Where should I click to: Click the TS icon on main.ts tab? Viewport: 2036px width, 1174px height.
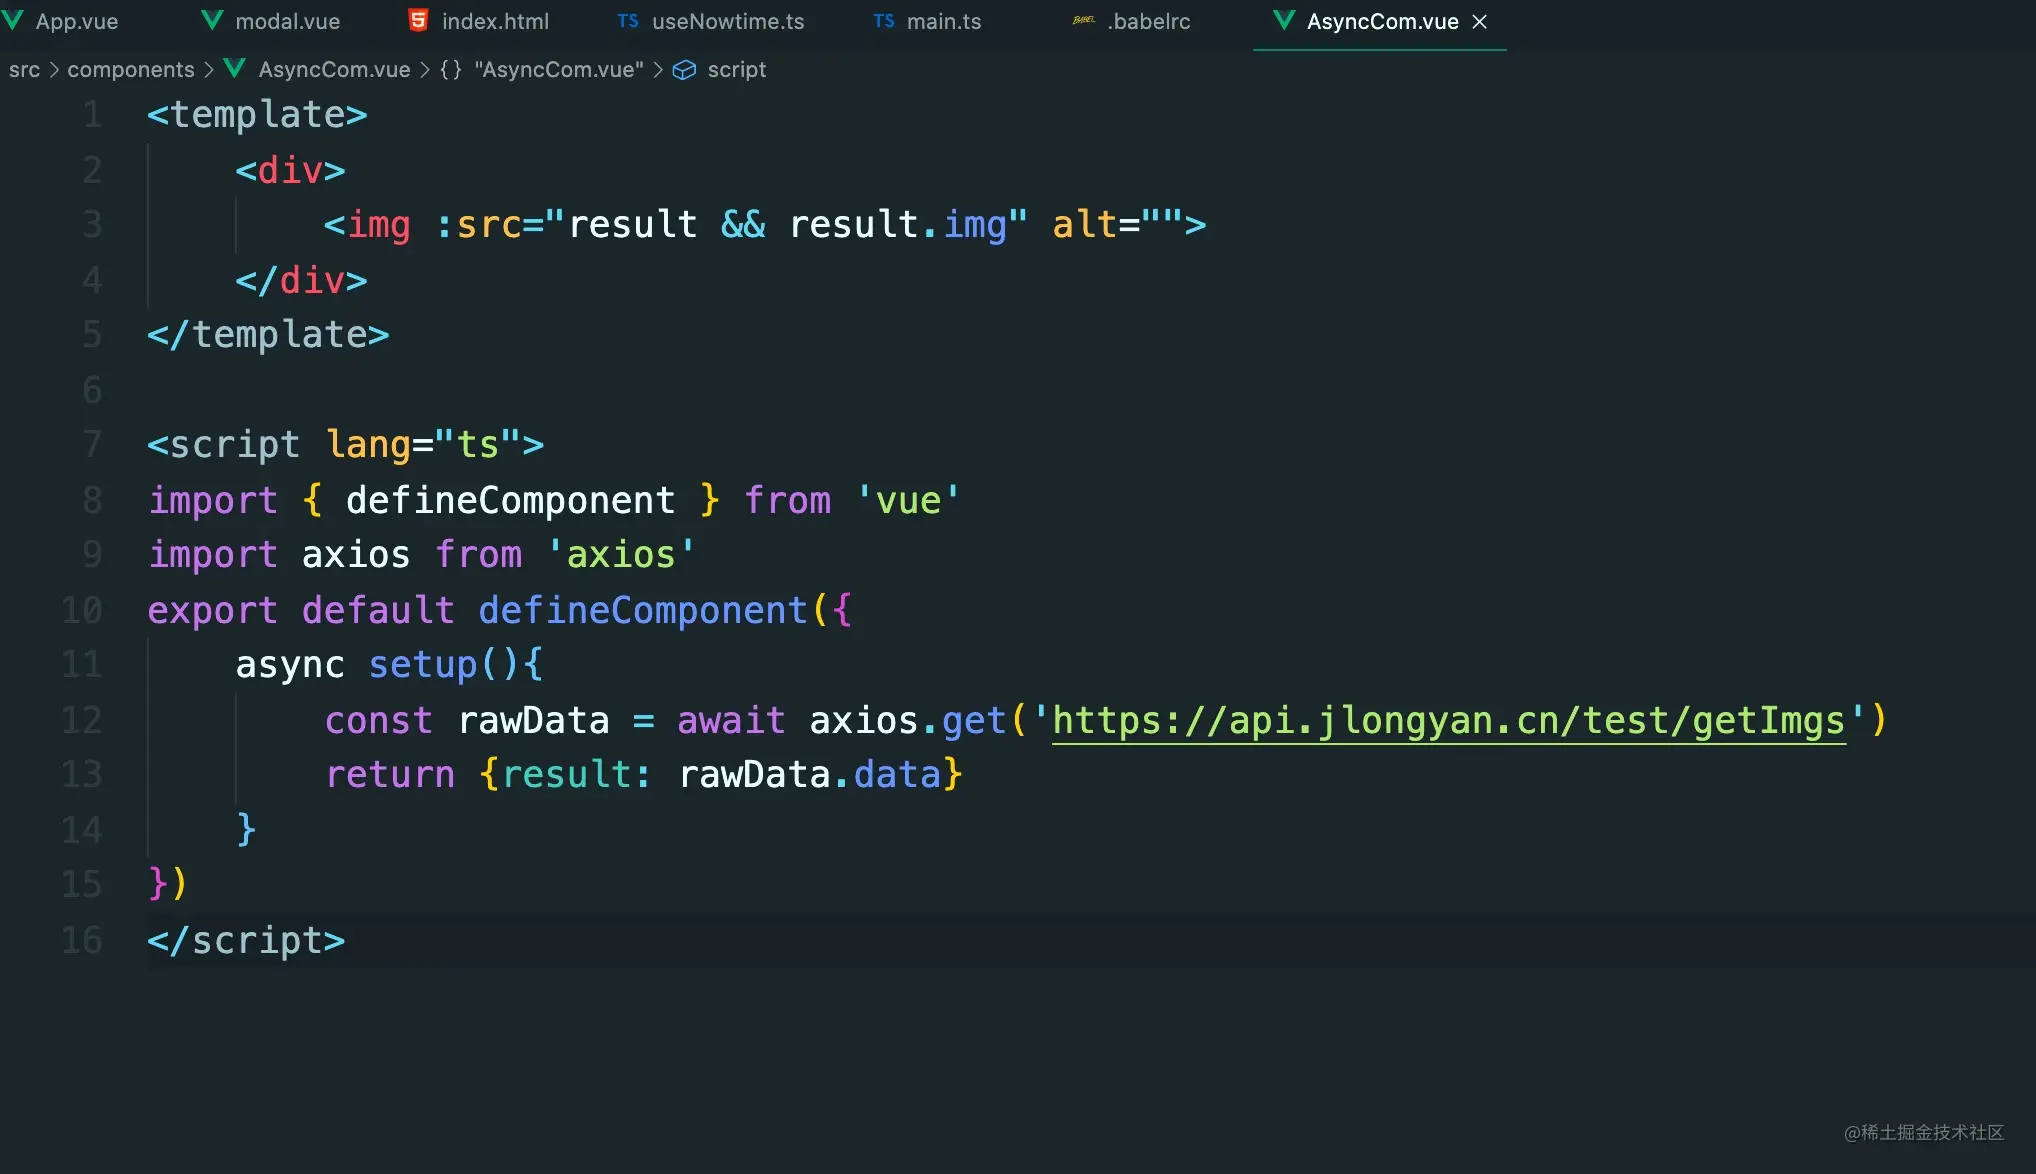tap(884, 21)
